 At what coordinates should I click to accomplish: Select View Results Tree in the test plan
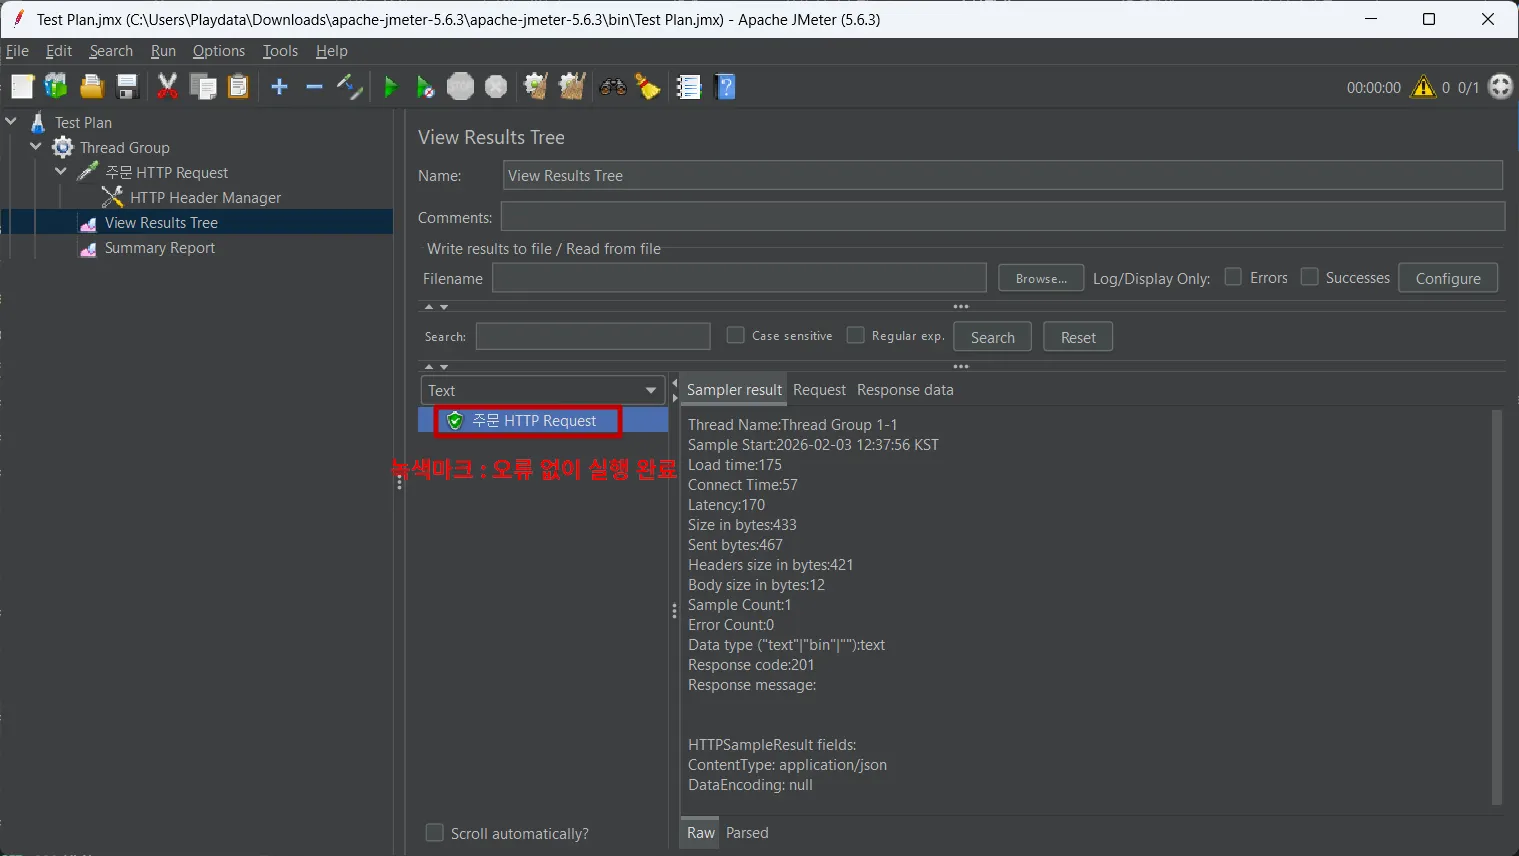[161, 222]
